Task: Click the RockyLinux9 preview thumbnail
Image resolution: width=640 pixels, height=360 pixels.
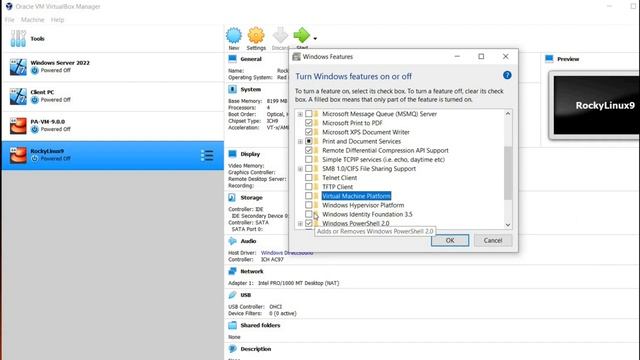Action: tap(596, 105)
